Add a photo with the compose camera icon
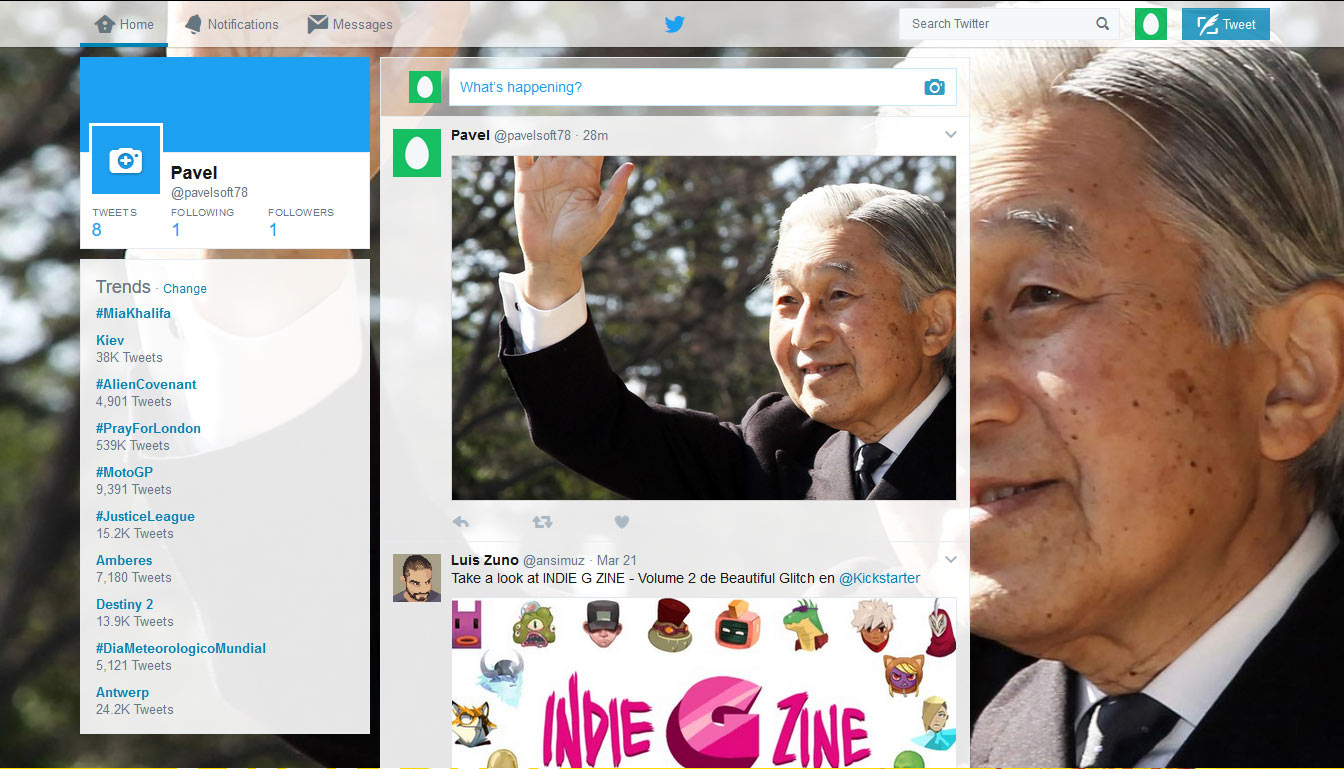Screen dimensions: 1344x769 [934, 87]
